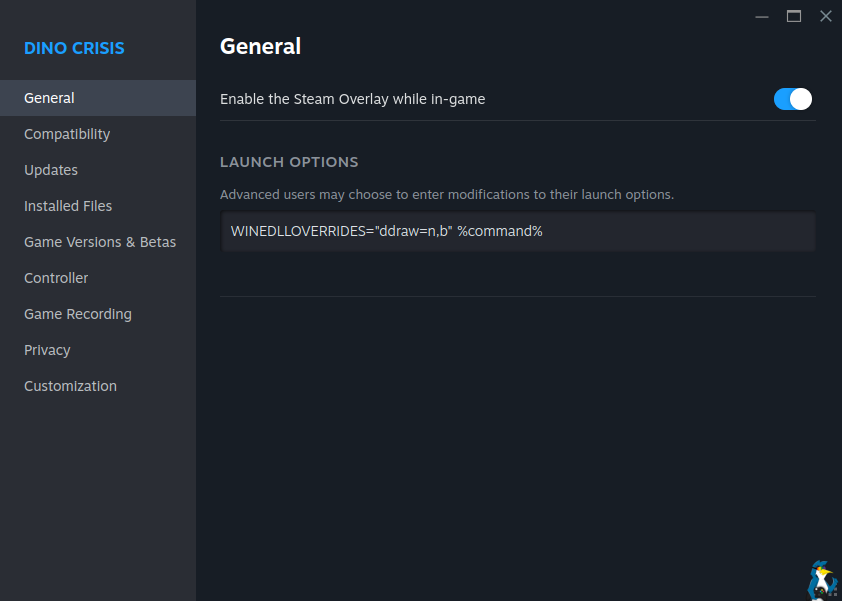Show the Game Recording options
This screenshot has width=842, height=601.
pos(78,314)
